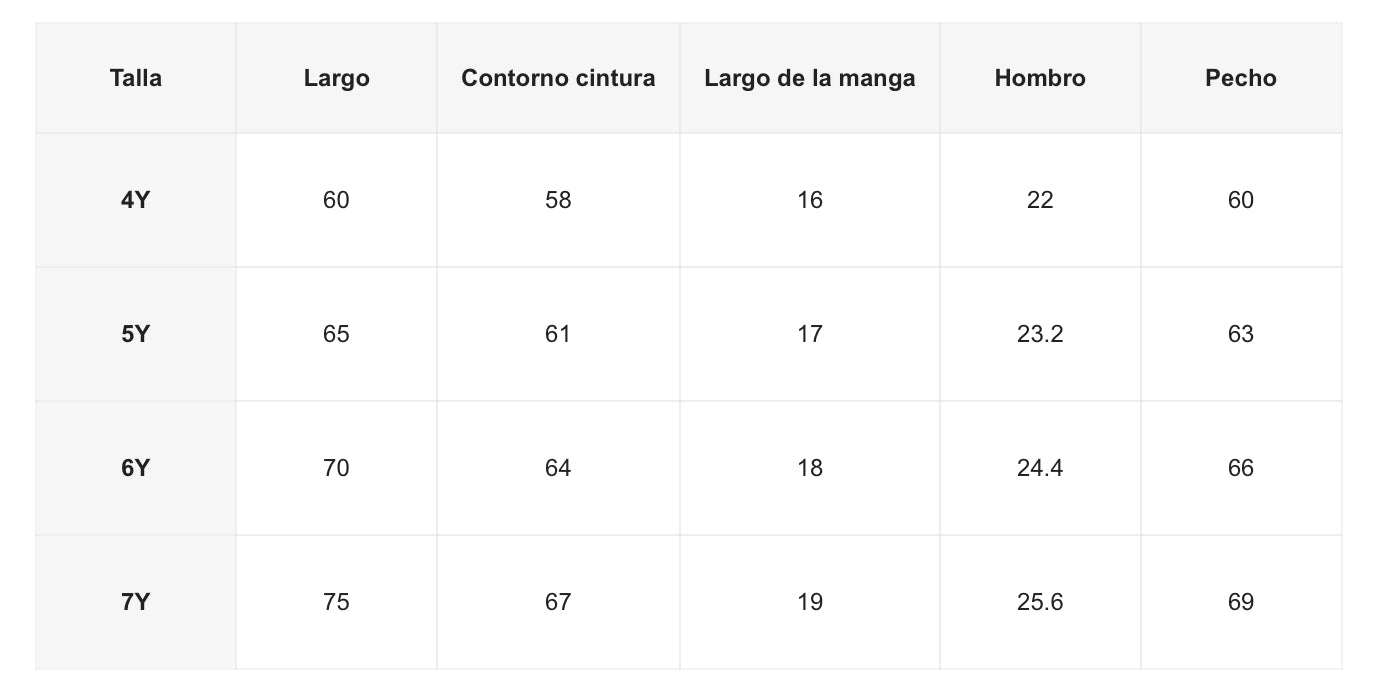1375x687 pixels.
Task: Click the Largo de la manga header
Action: point(810,78)
